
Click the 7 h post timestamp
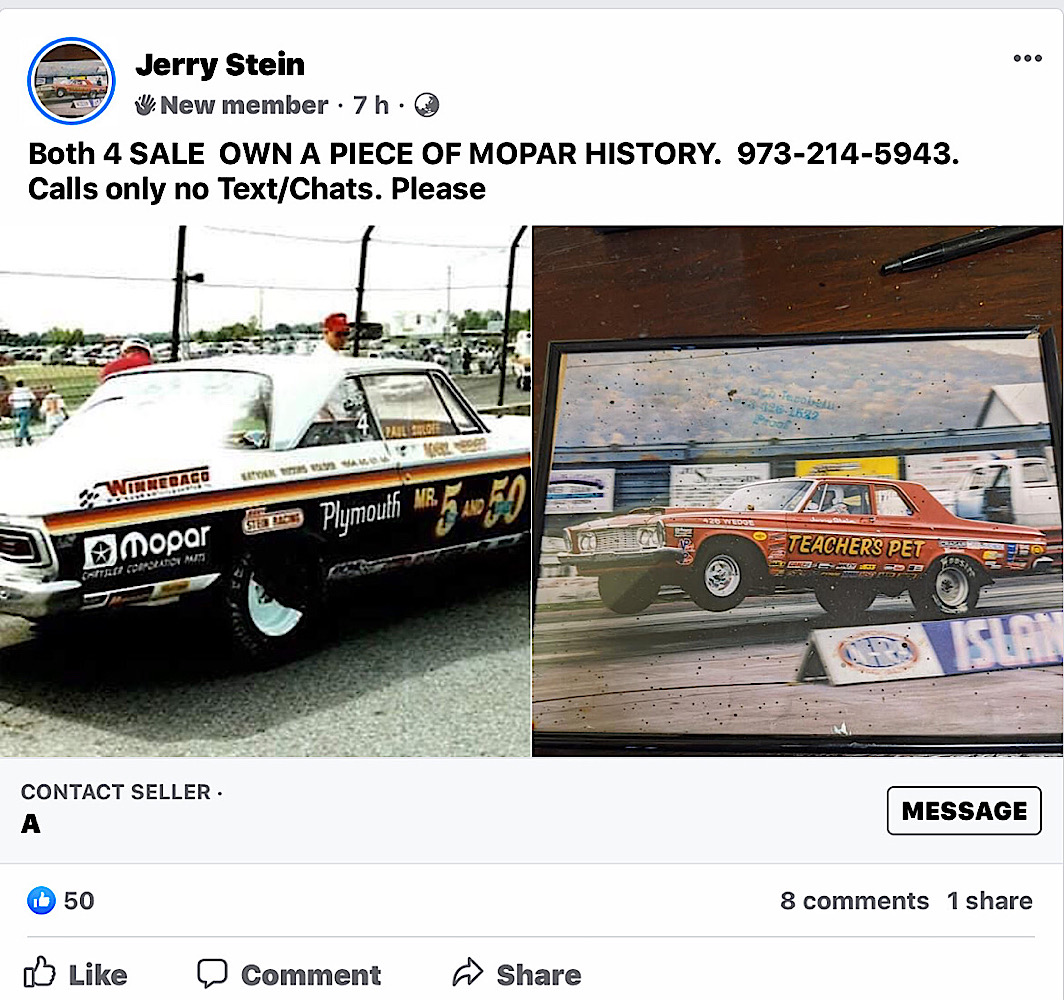click(370, 105)
